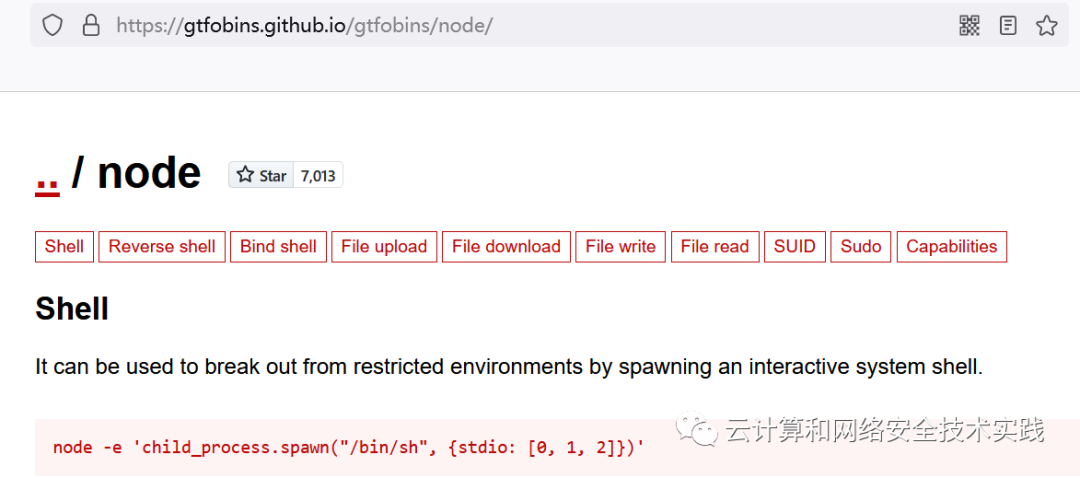This screenshot has height=478, width=1080.
Task: Toggle the reader view icon
Action: [1008, 26]
